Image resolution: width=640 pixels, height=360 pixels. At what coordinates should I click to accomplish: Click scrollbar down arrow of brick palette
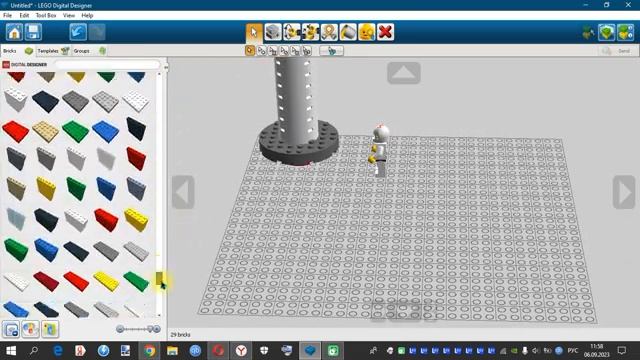pos(159,315)
